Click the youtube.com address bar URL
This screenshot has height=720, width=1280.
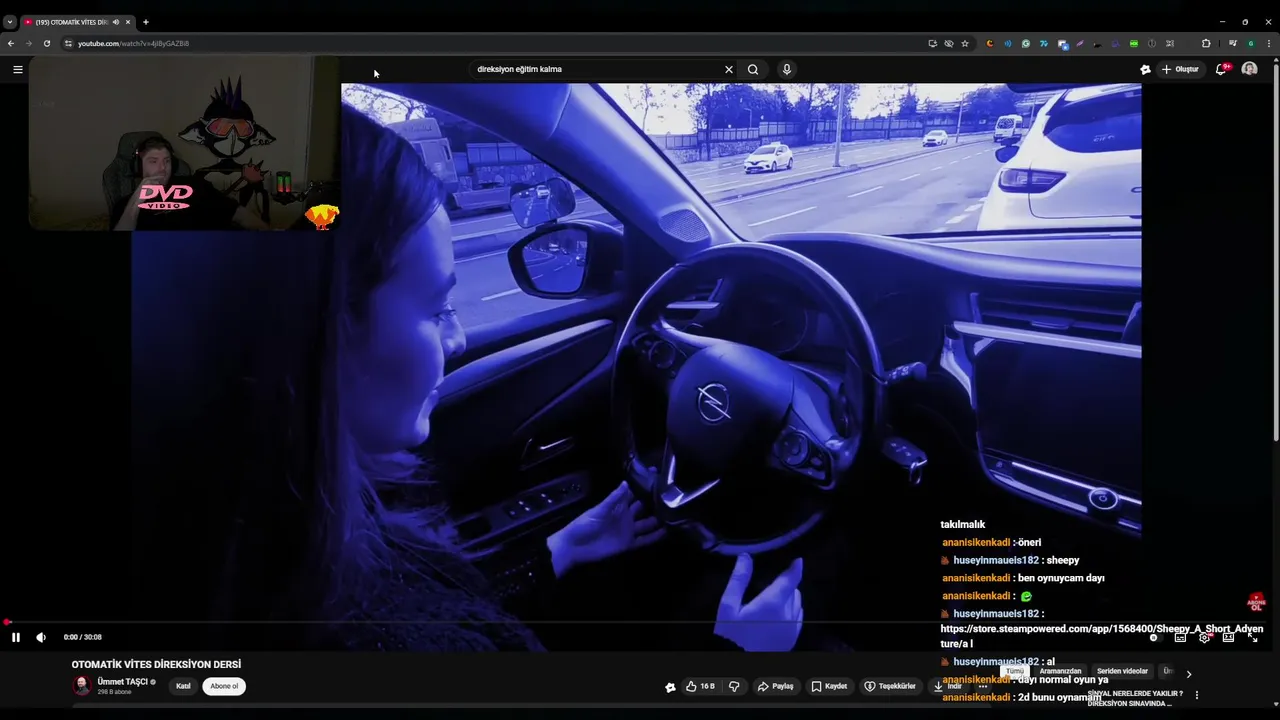click(x=133, y=43)
